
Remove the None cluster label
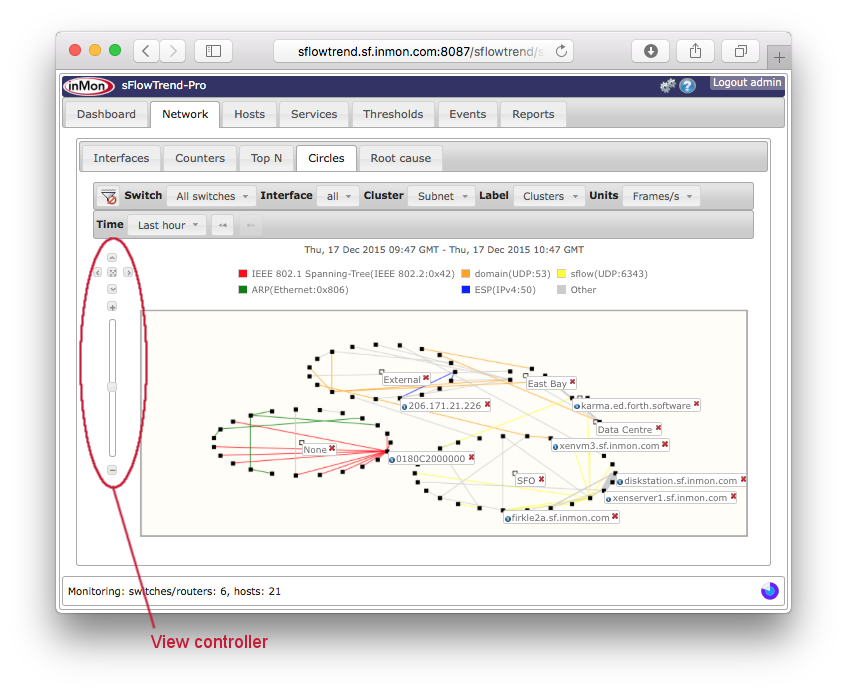pyautogui.click(x=332, y=448)
